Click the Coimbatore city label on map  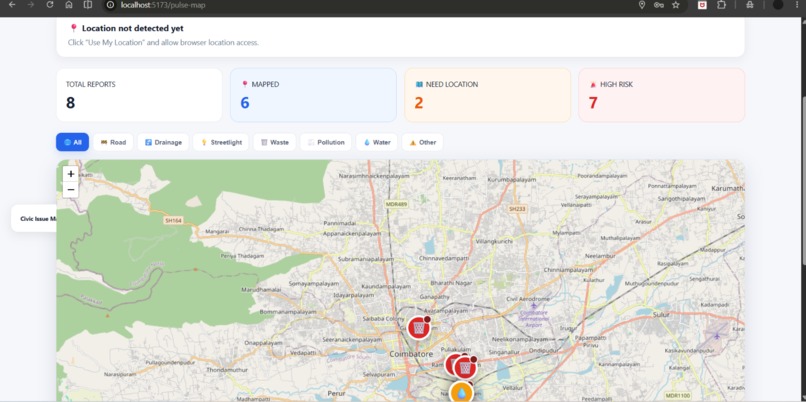point(411,355)
